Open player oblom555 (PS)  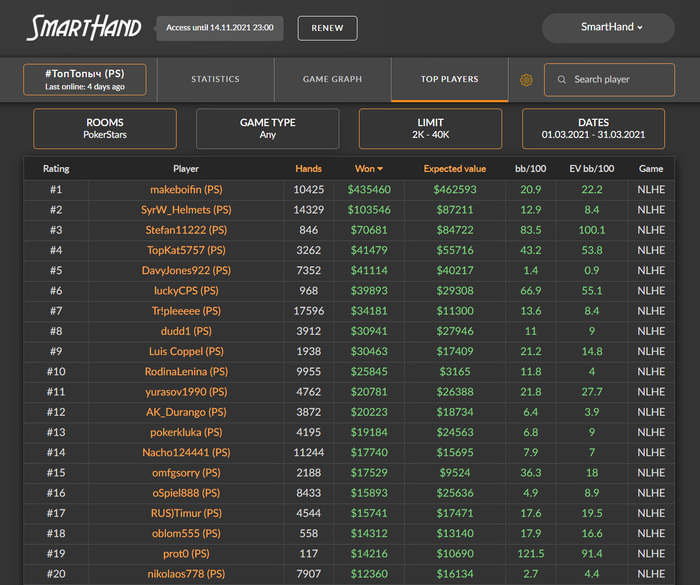(186, 534)
